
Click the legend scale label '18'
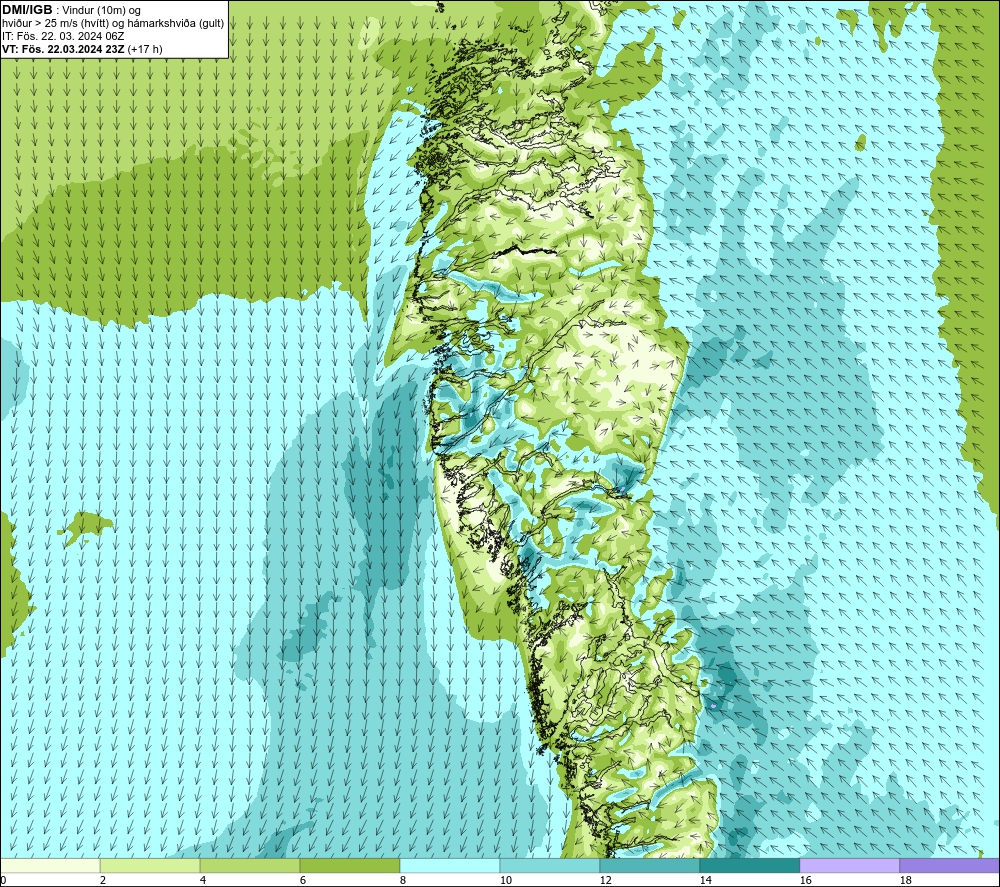coord(905,880)
